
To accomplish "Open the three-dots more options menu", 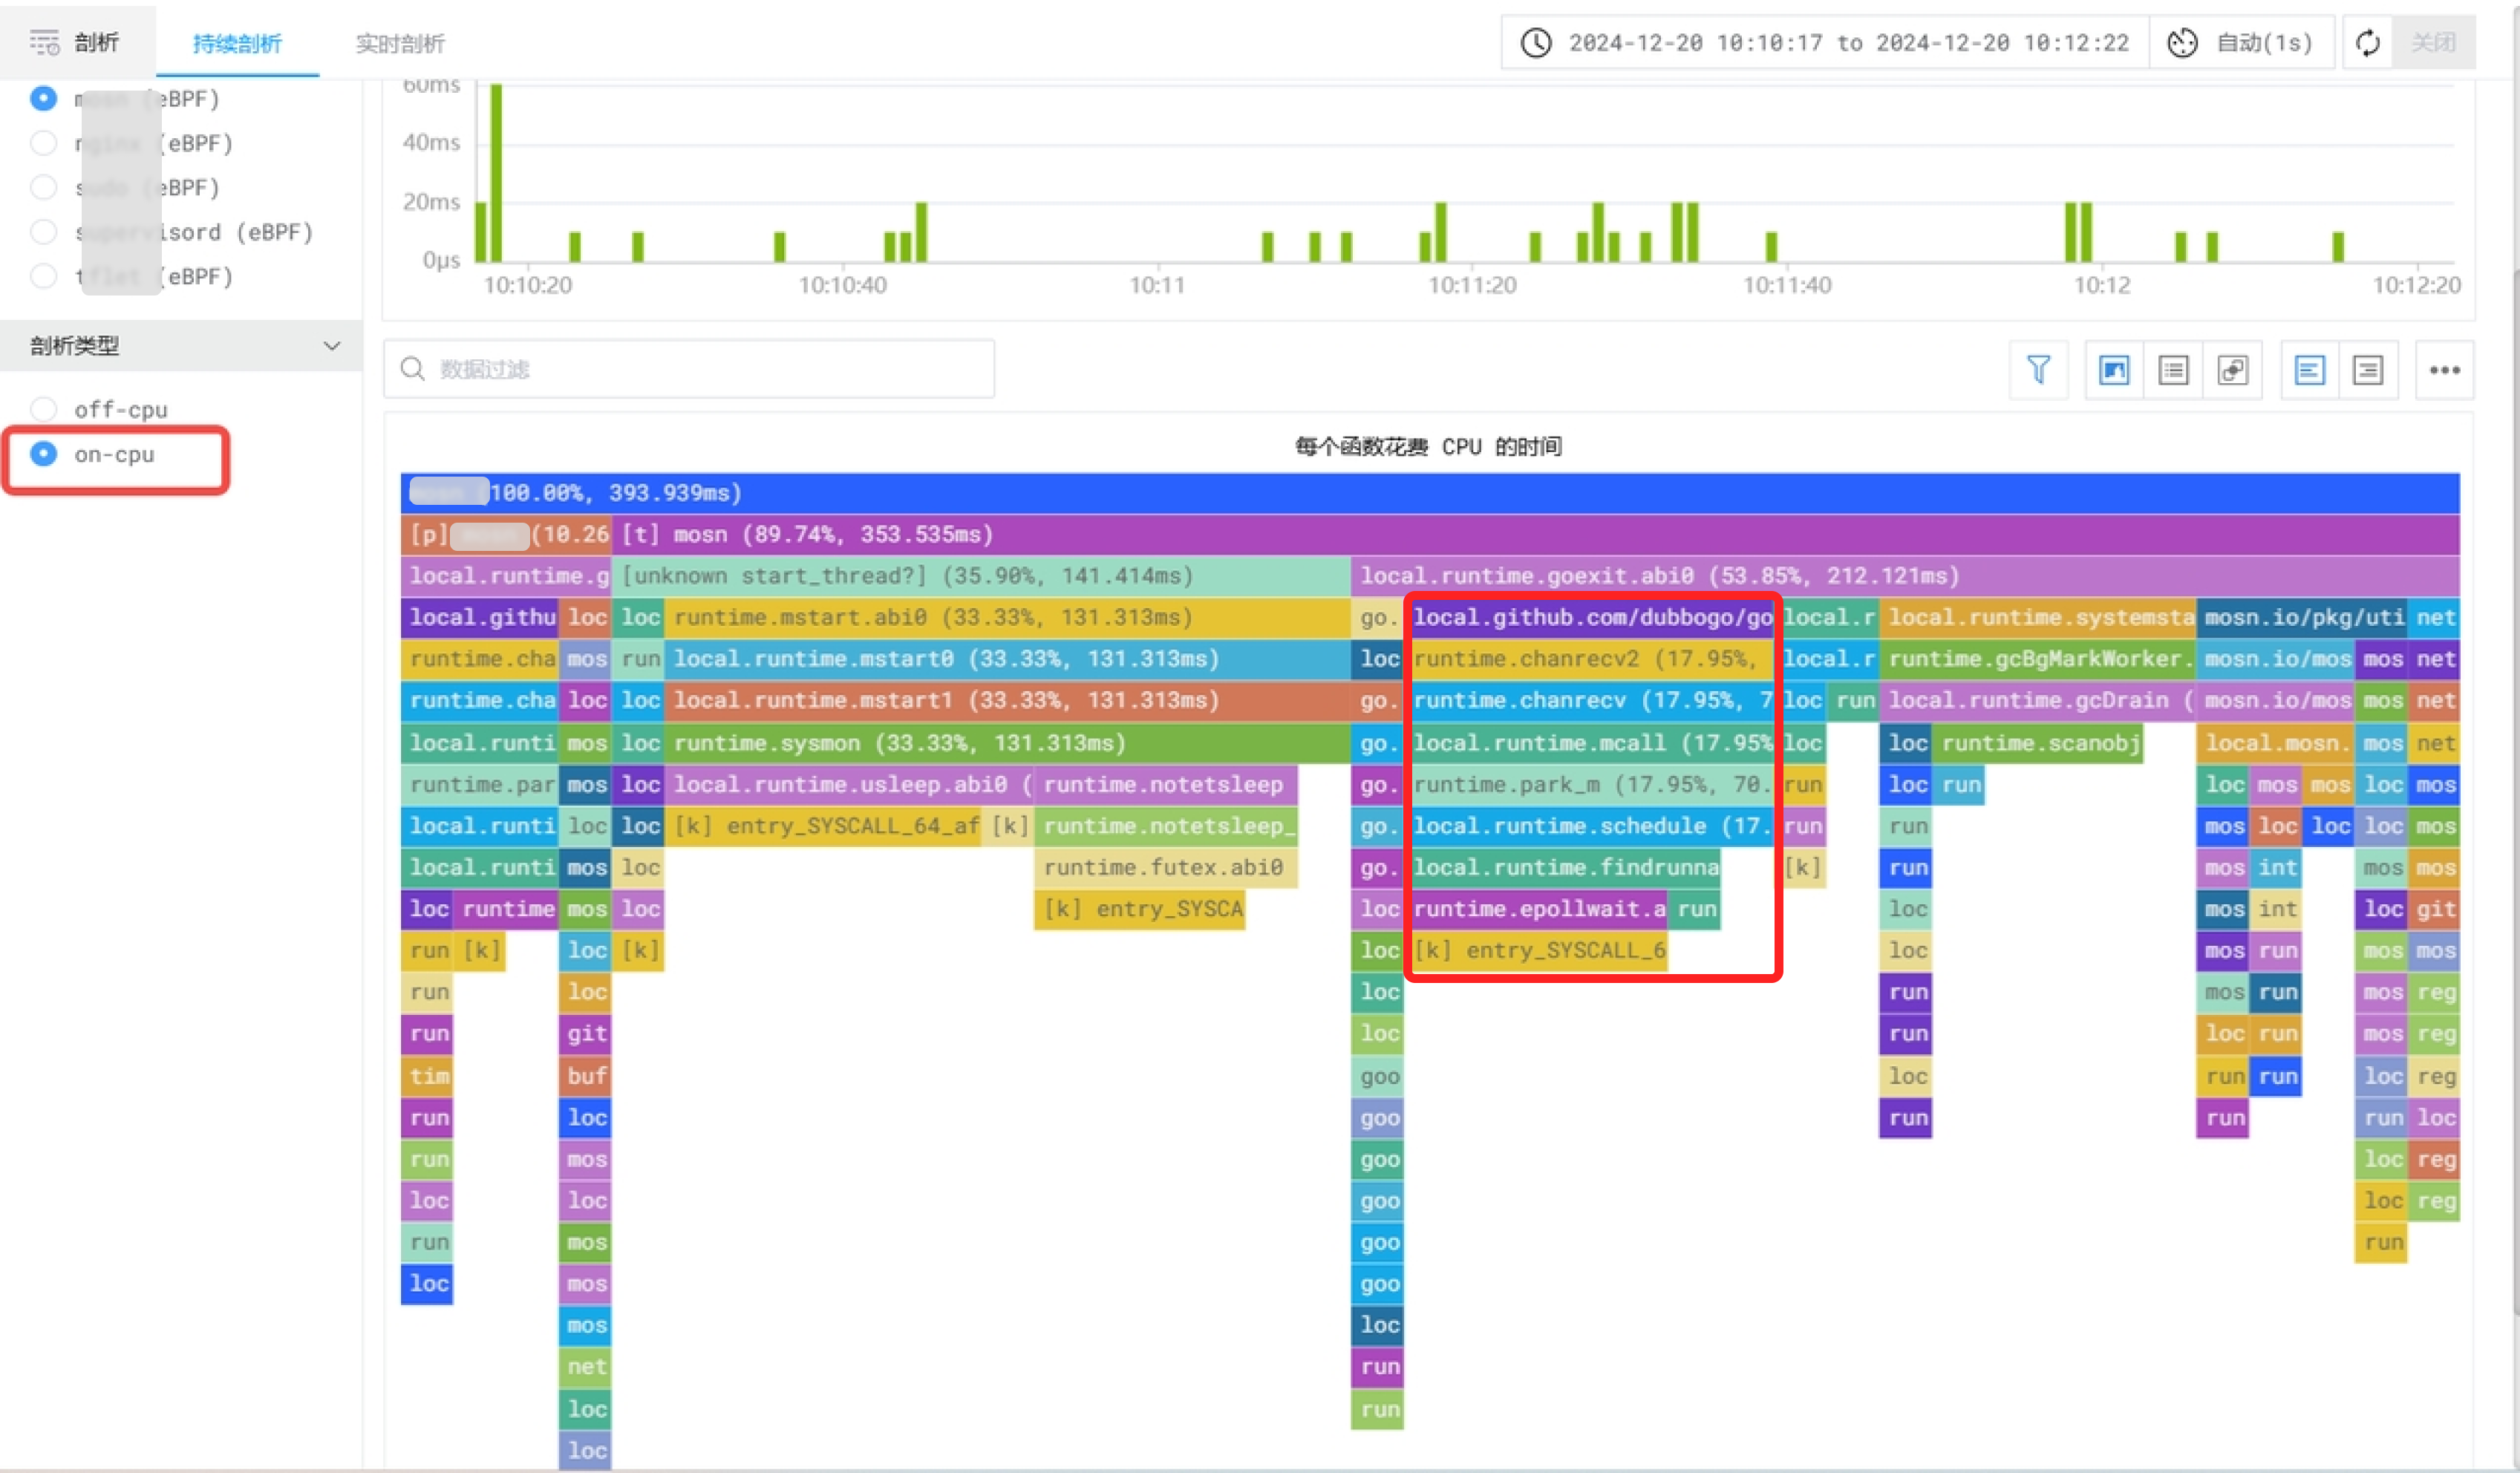I will [2444, 370].
